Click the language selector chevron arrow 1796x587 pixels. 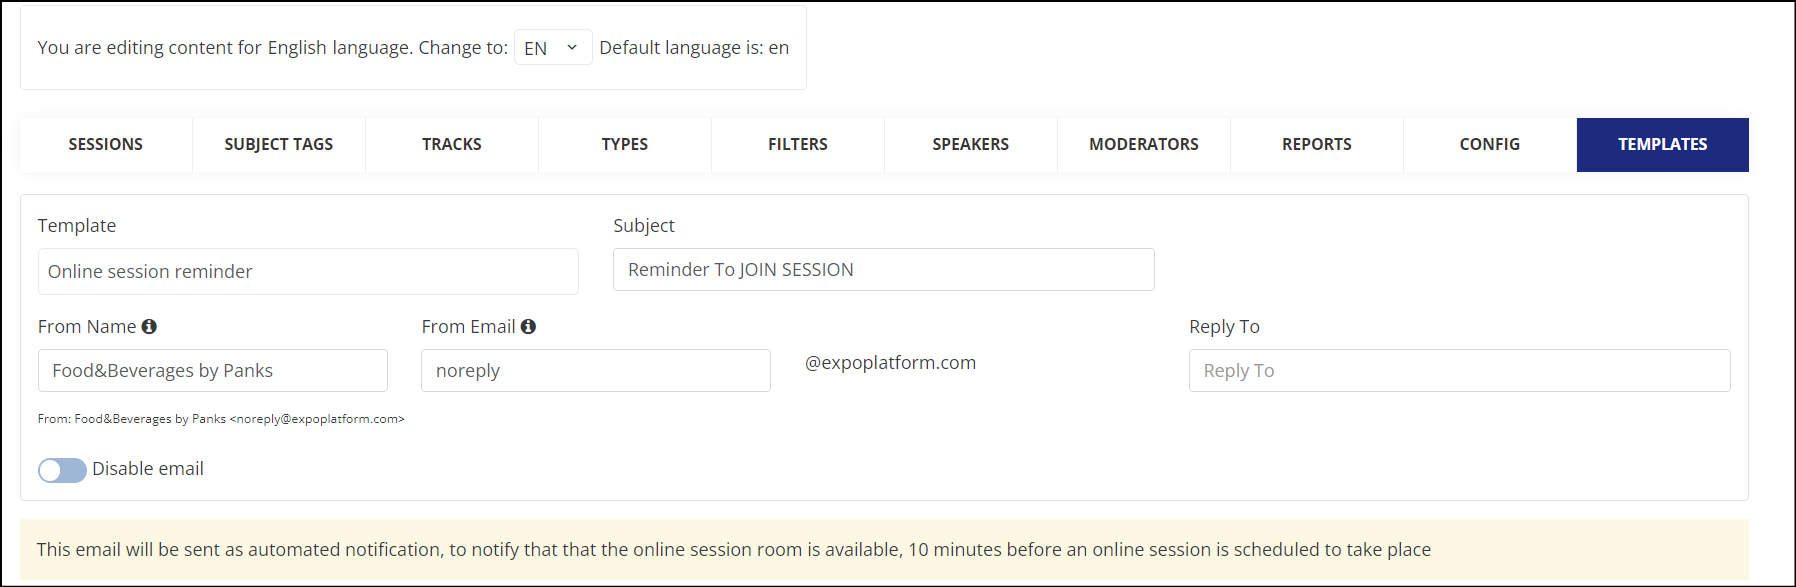point(572,48)
